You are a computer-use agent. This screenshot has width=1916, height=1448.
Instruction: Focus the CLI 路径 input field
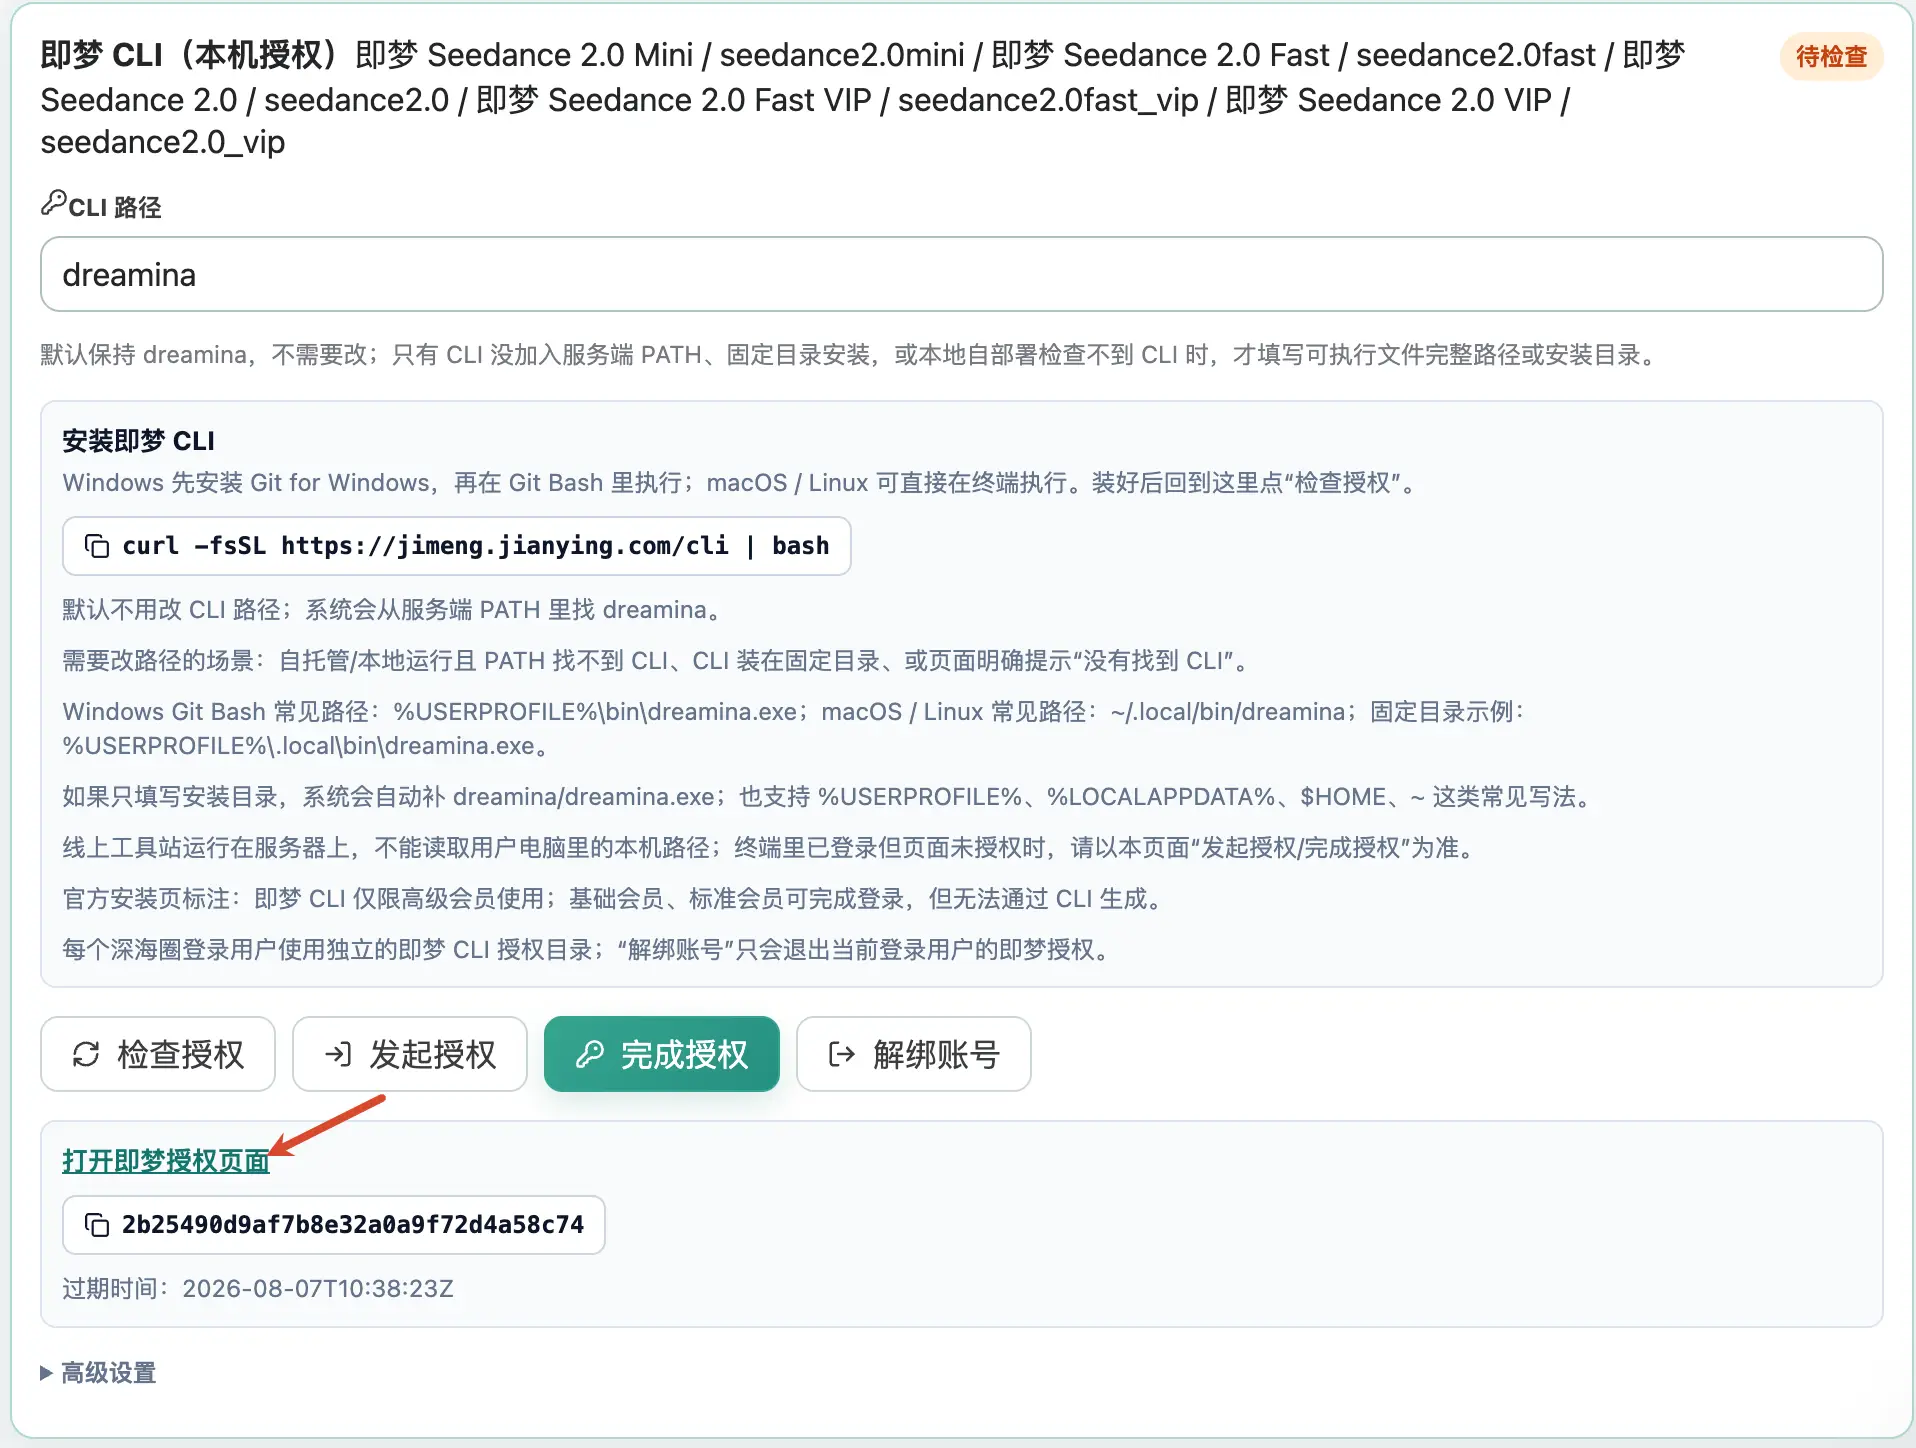point(962,274)
